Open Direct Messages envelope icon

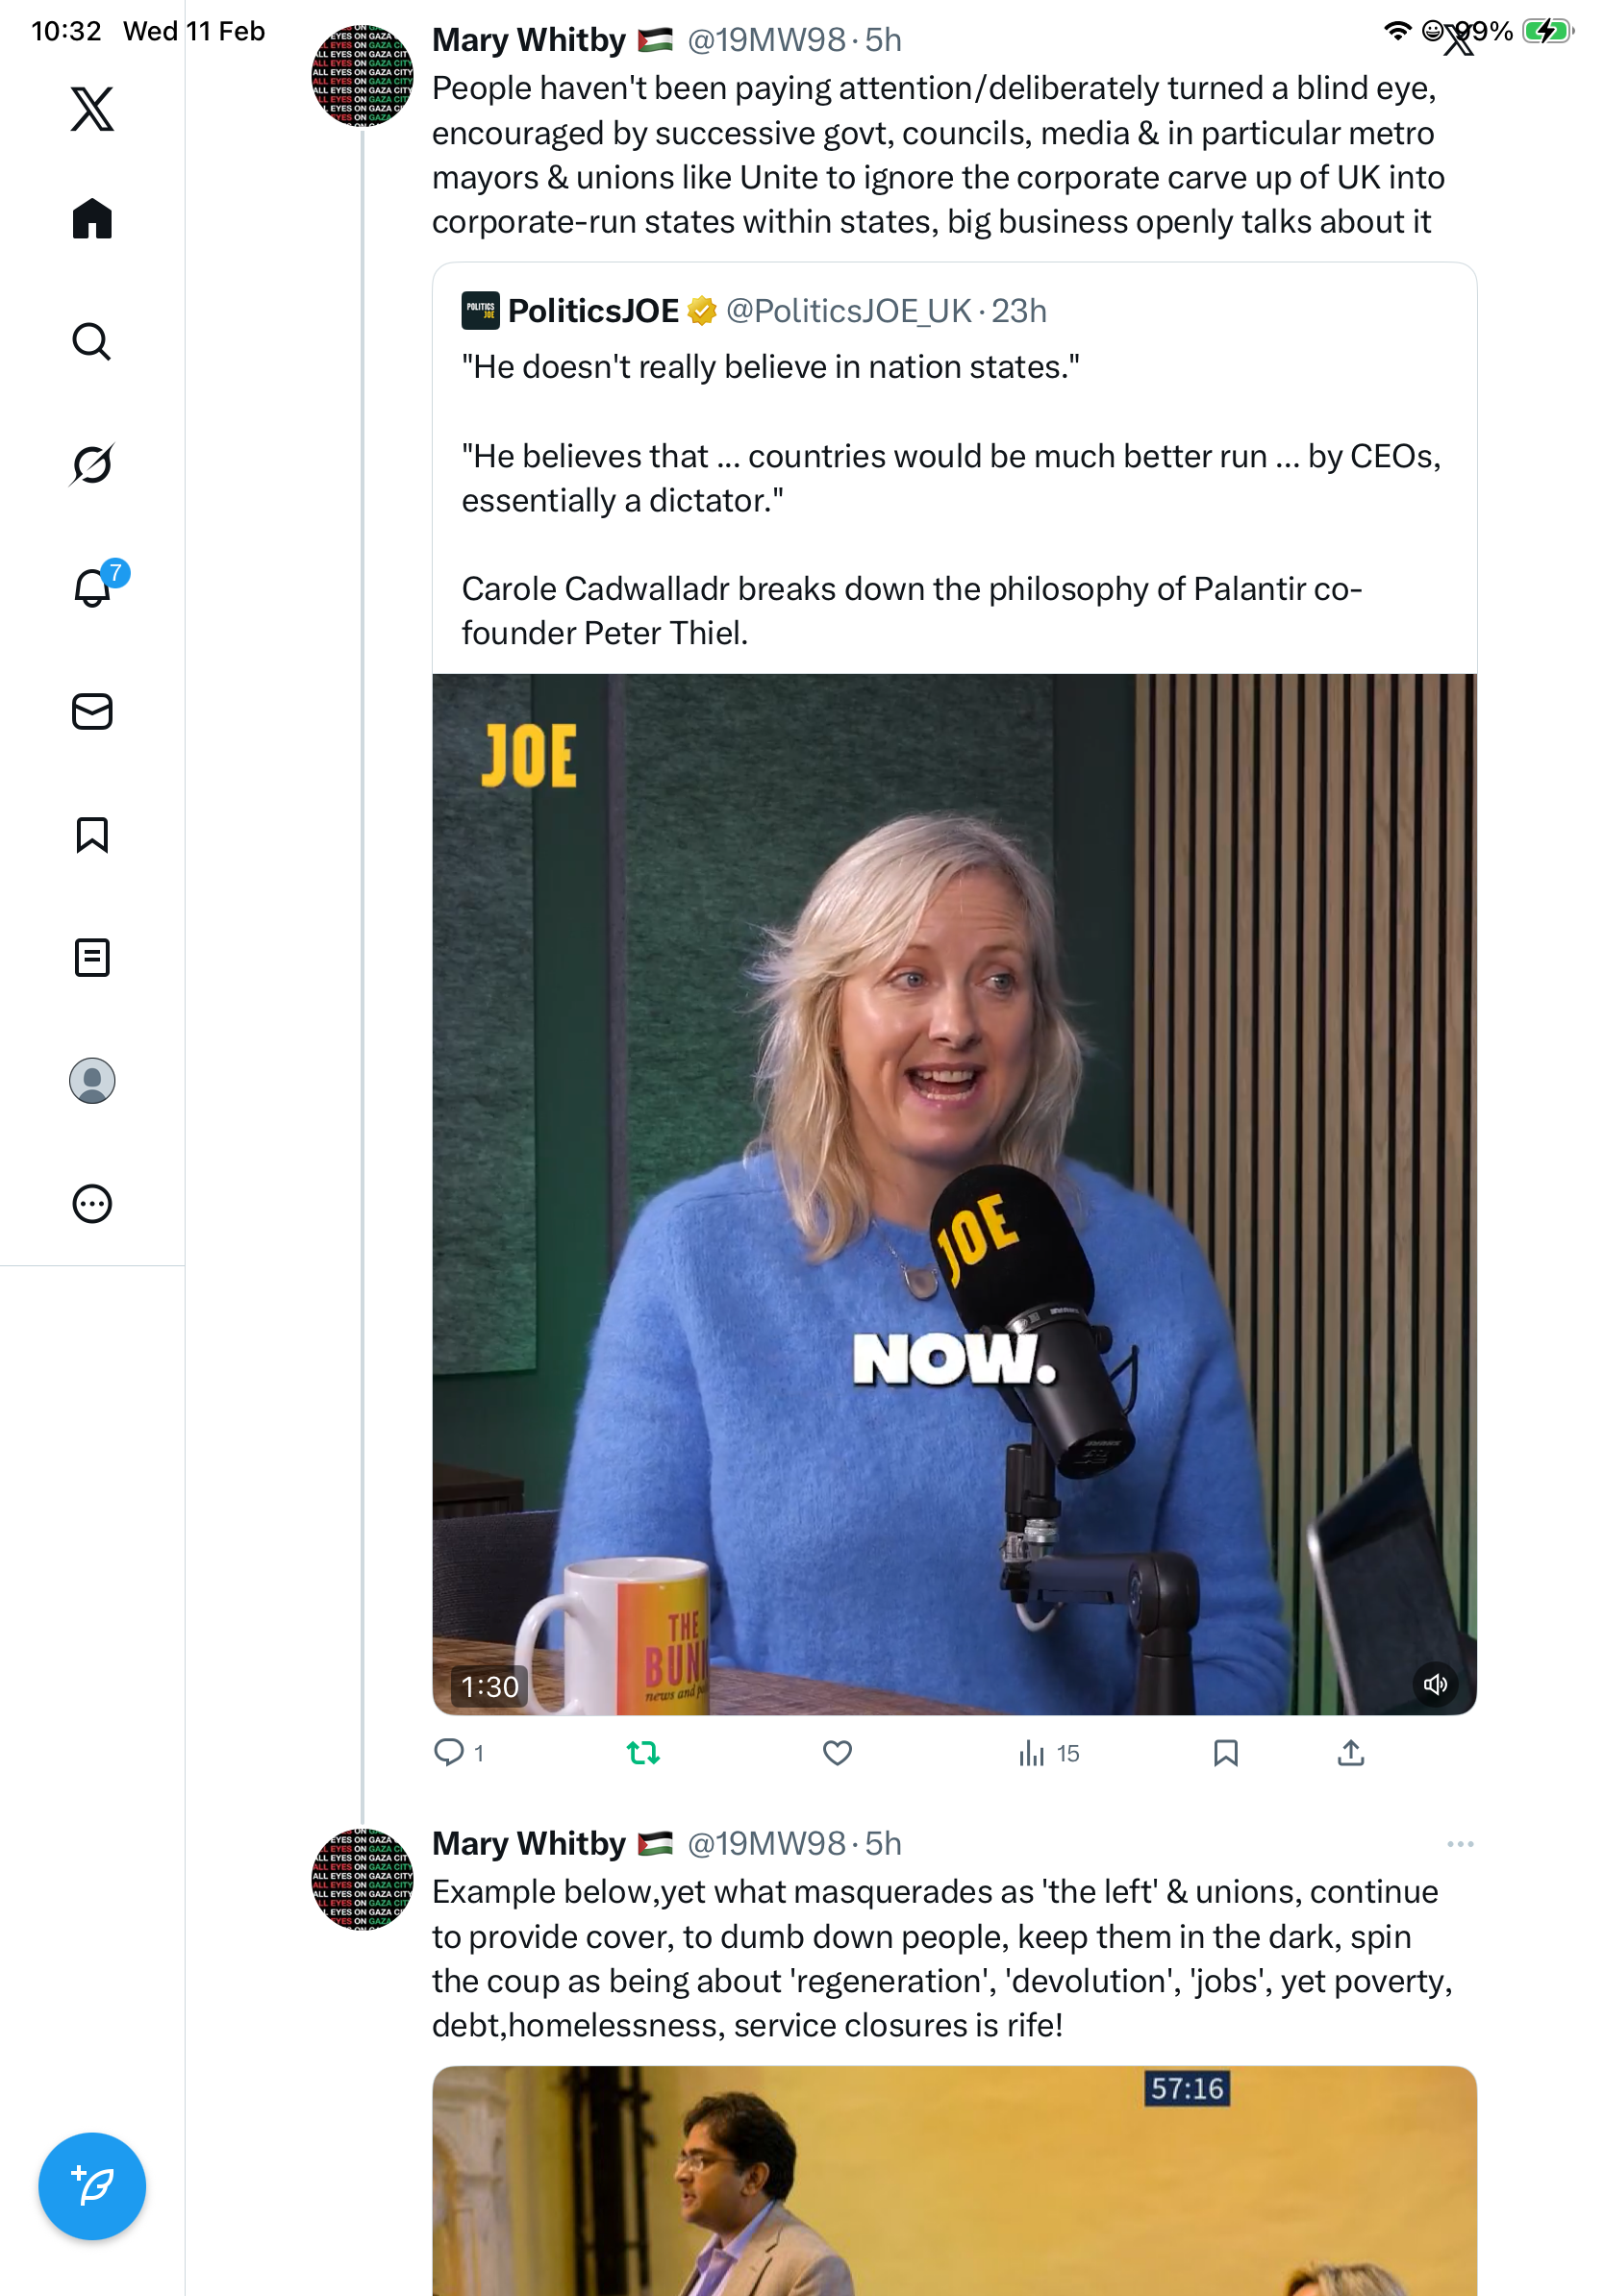coord(92,711)
